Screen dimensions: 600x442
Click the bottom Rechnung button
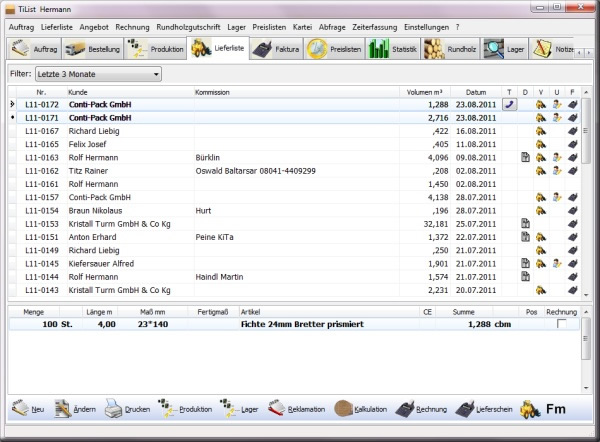421,409
